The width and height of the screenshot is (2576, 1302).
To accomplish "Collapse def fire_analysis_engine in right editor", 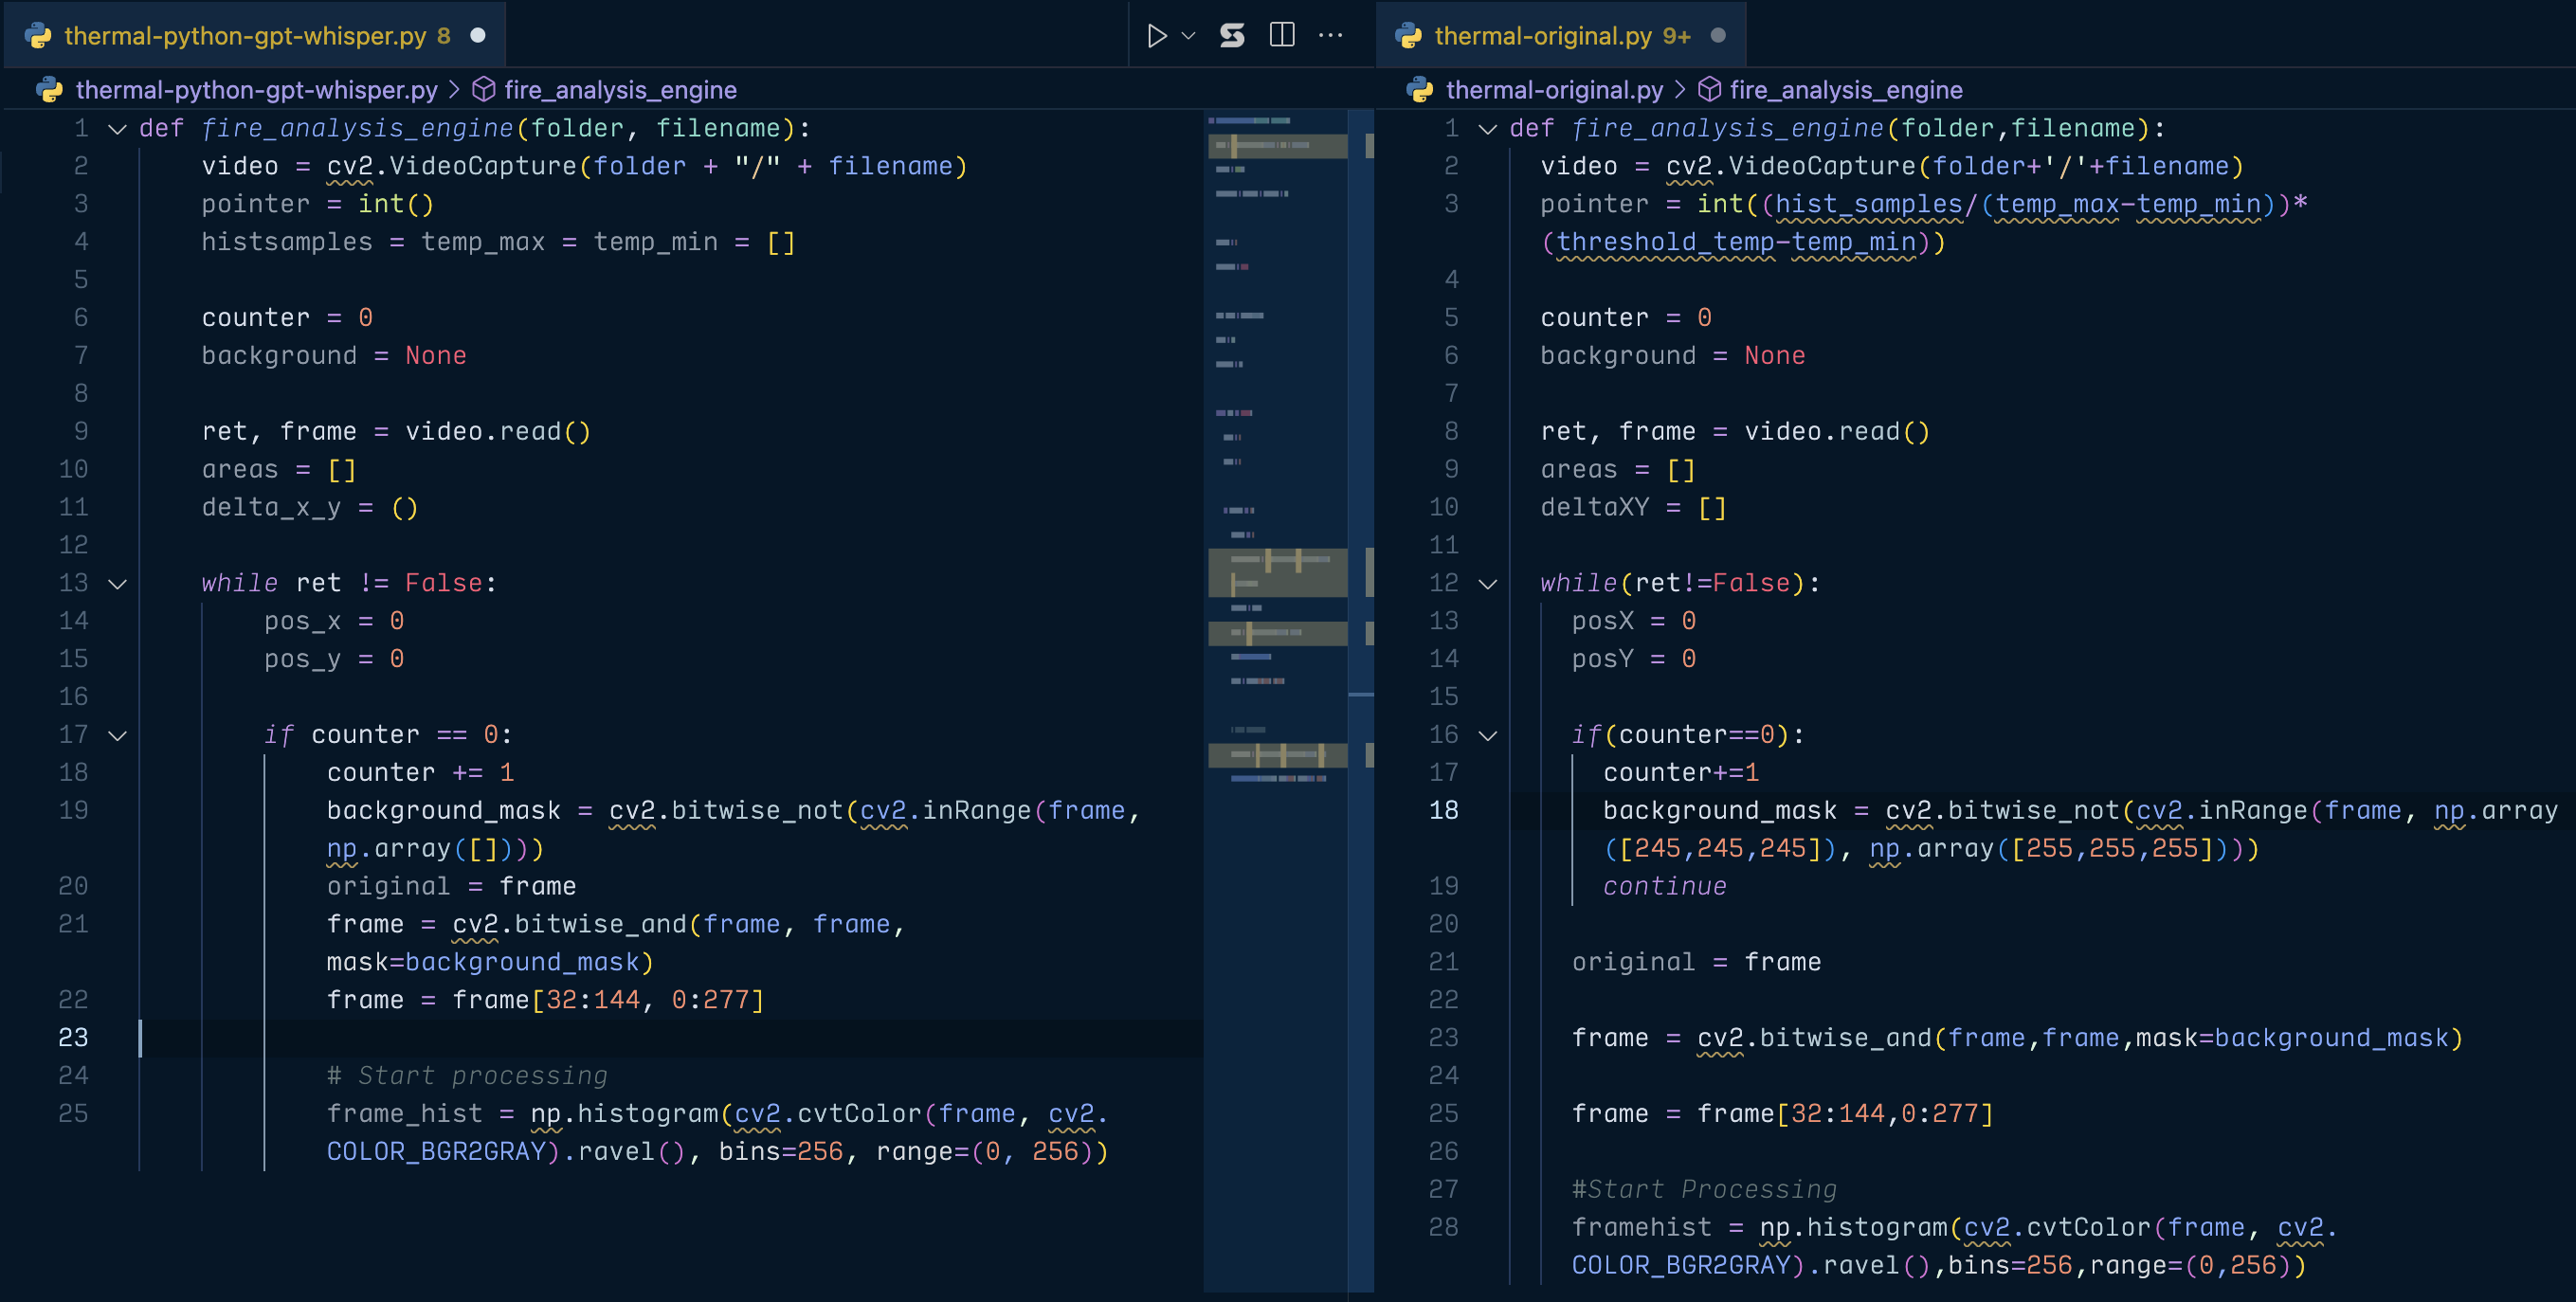I will [x=1487, y=129].
